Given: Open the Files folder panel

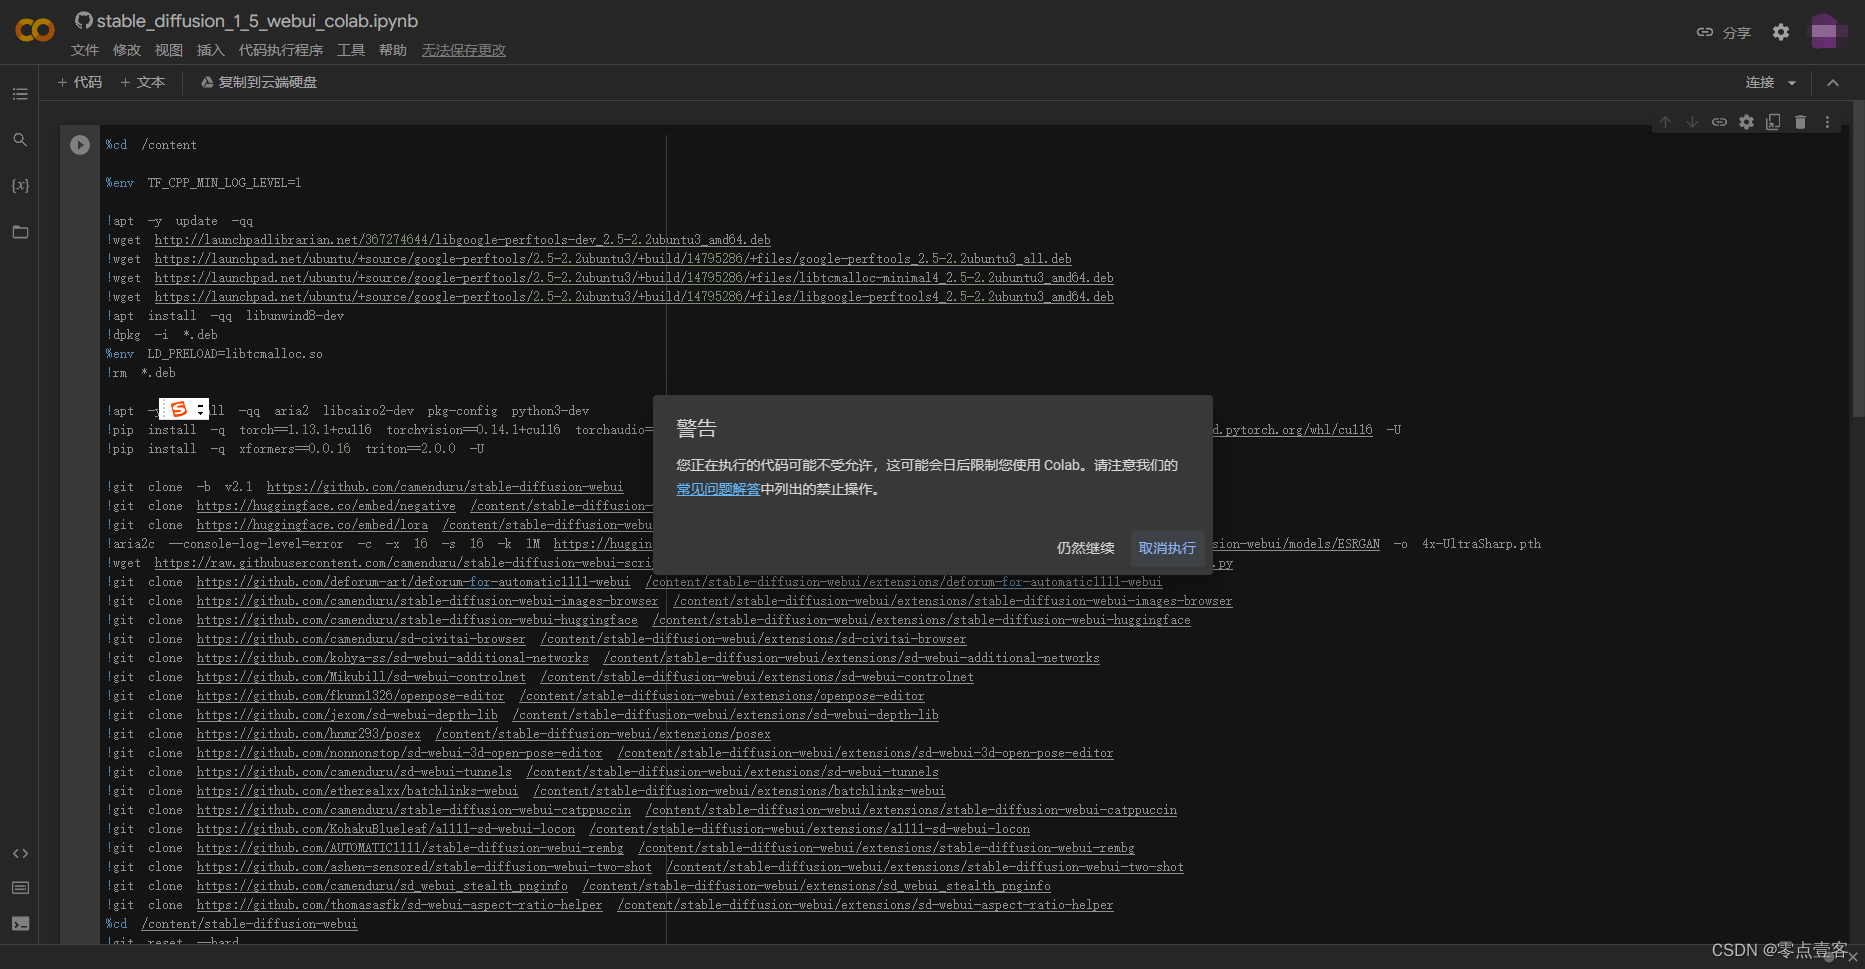Looking at the screenshot, I should 20,232.
